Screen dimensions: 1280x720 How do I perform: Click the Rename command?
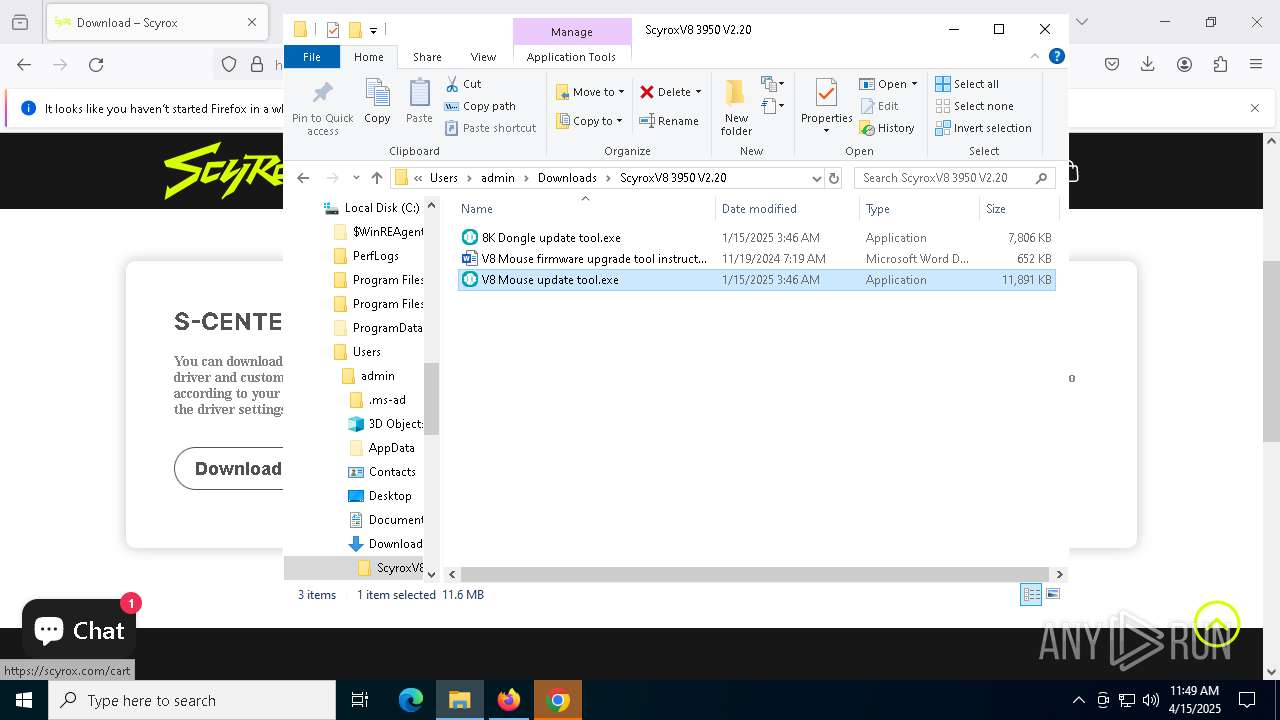click(x=669, y=121)
